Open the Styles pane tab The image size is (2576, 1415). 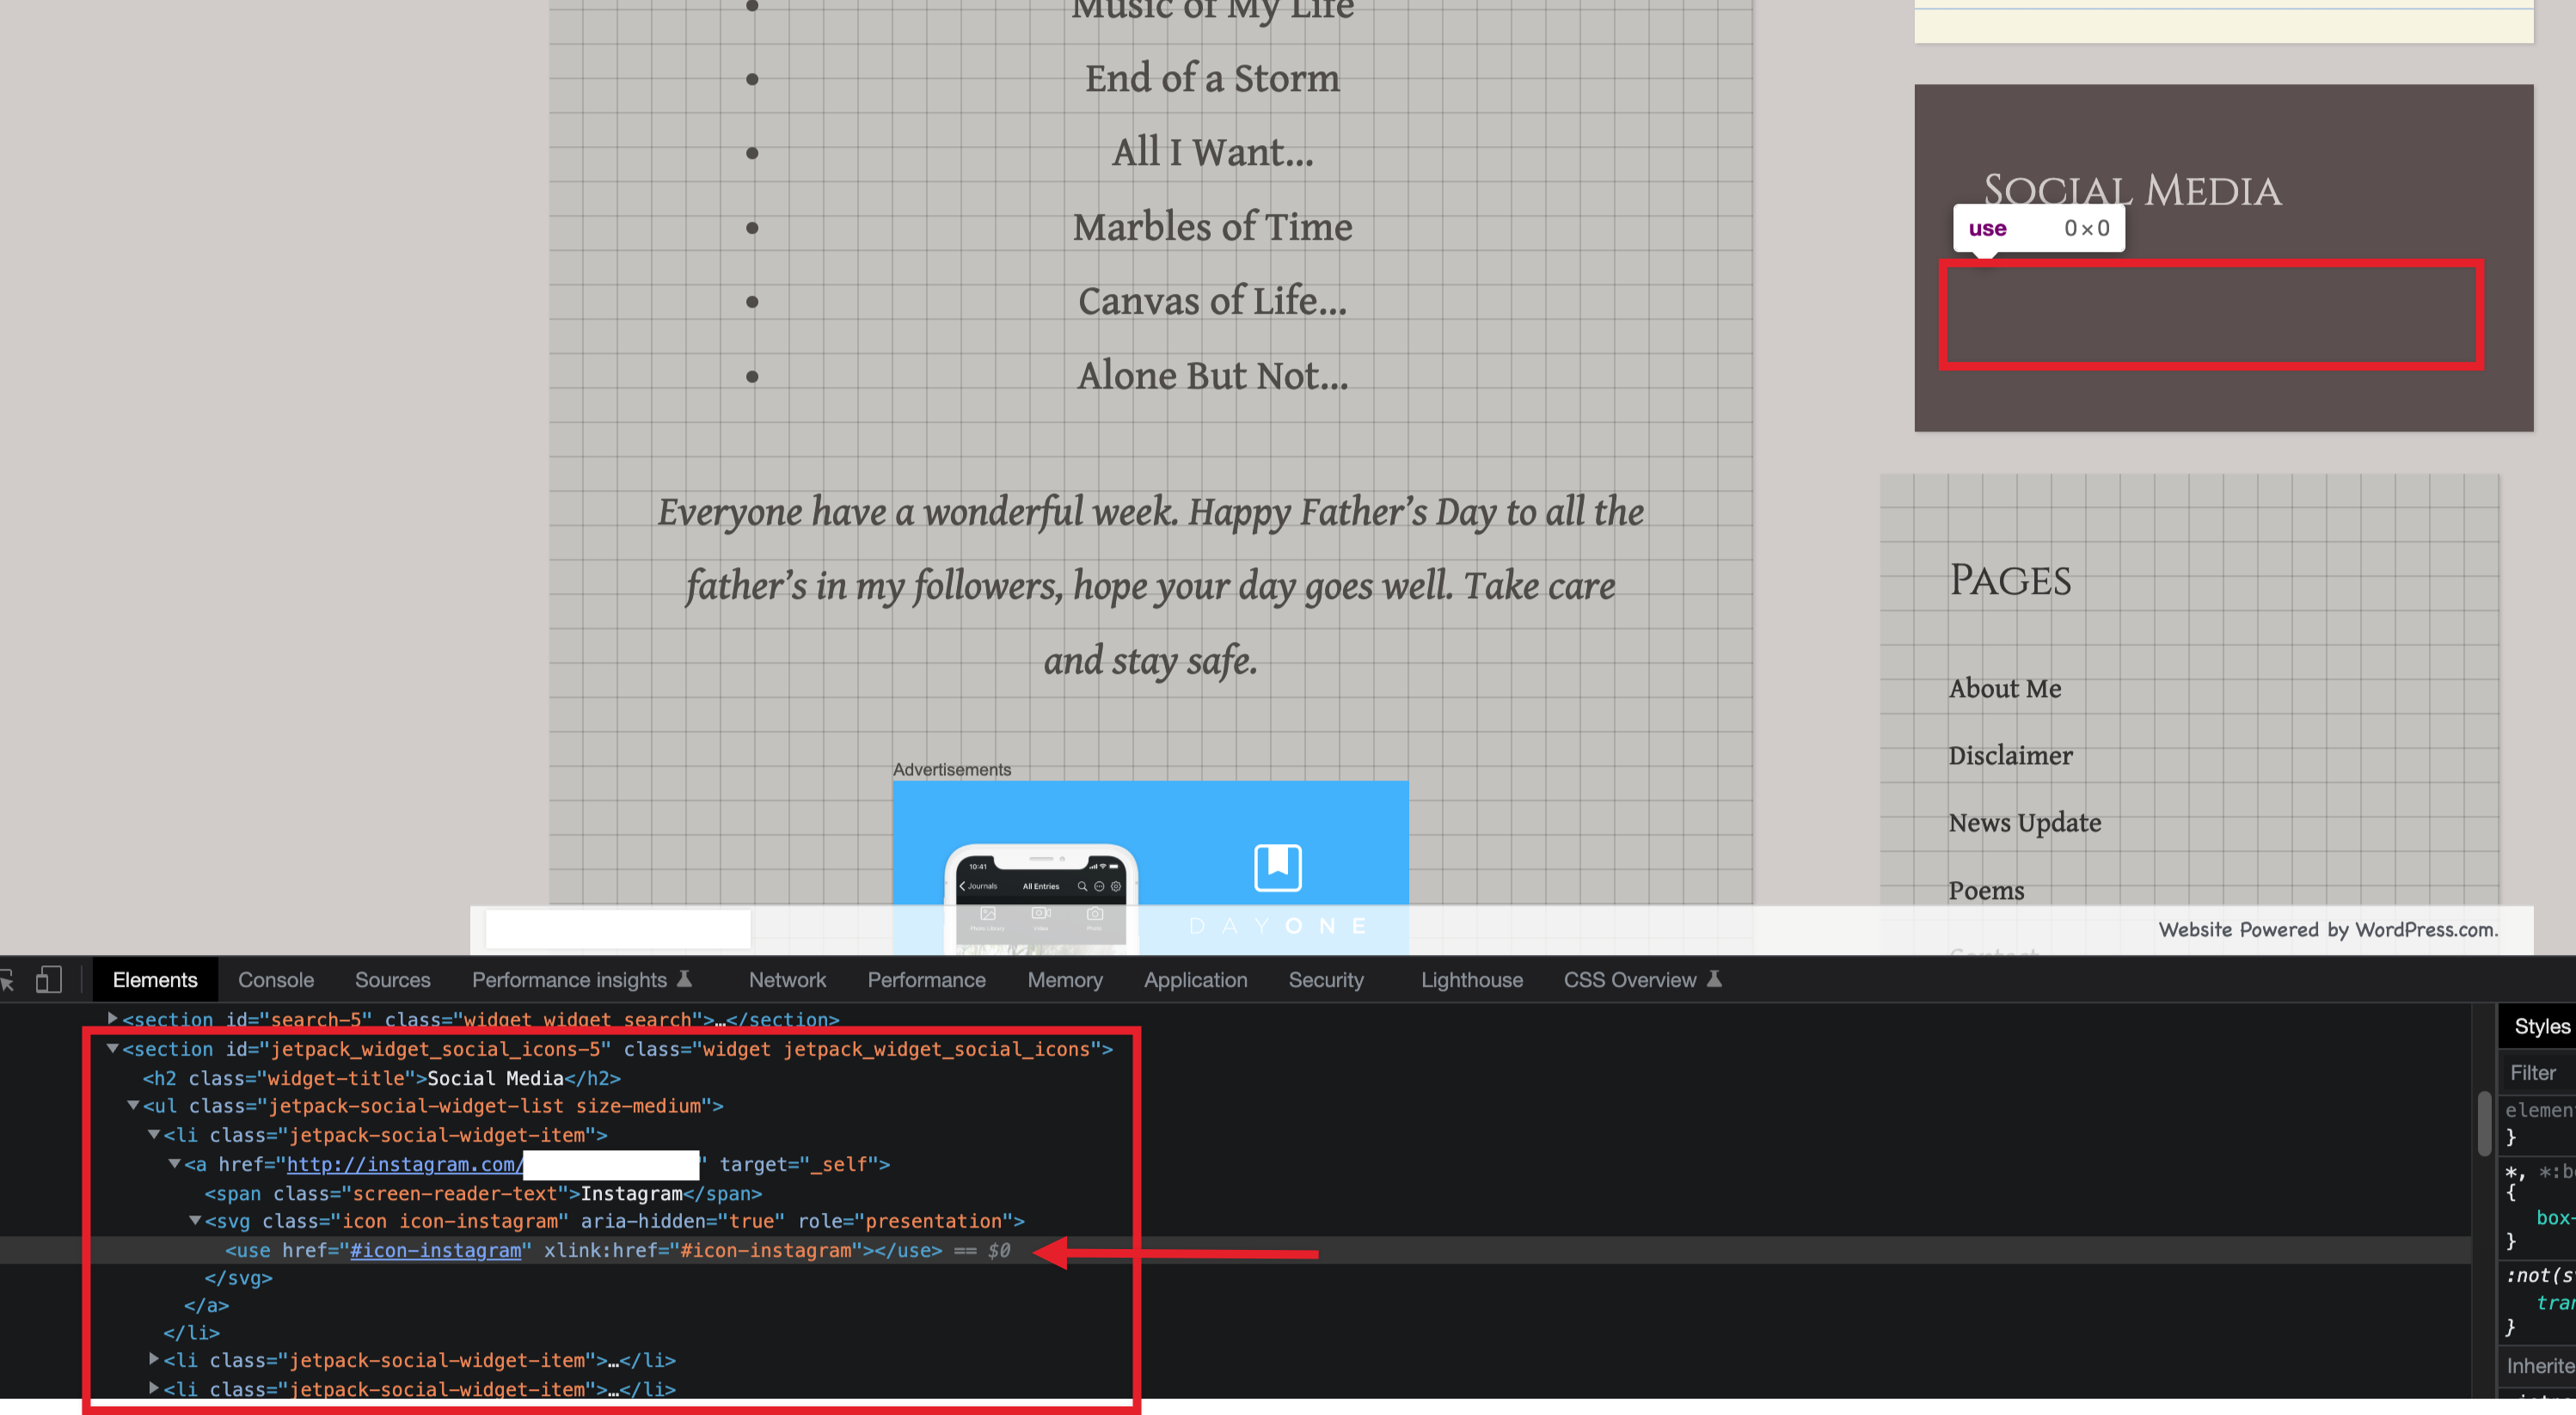[x=2540, y=1026]
